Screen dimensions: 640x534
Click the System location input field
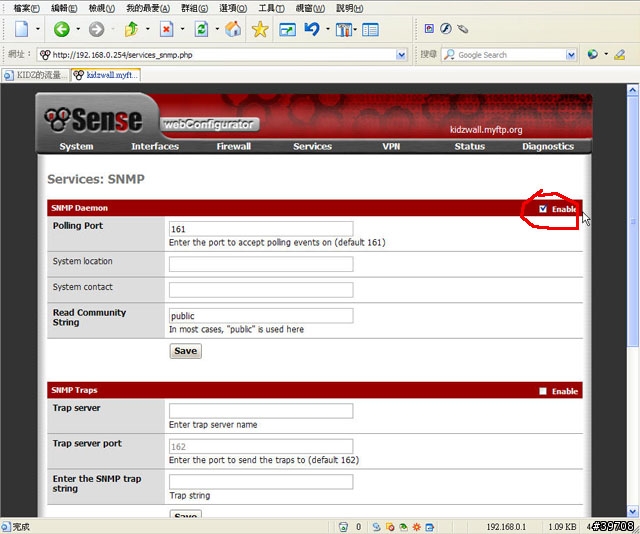[x=261, y=264]
